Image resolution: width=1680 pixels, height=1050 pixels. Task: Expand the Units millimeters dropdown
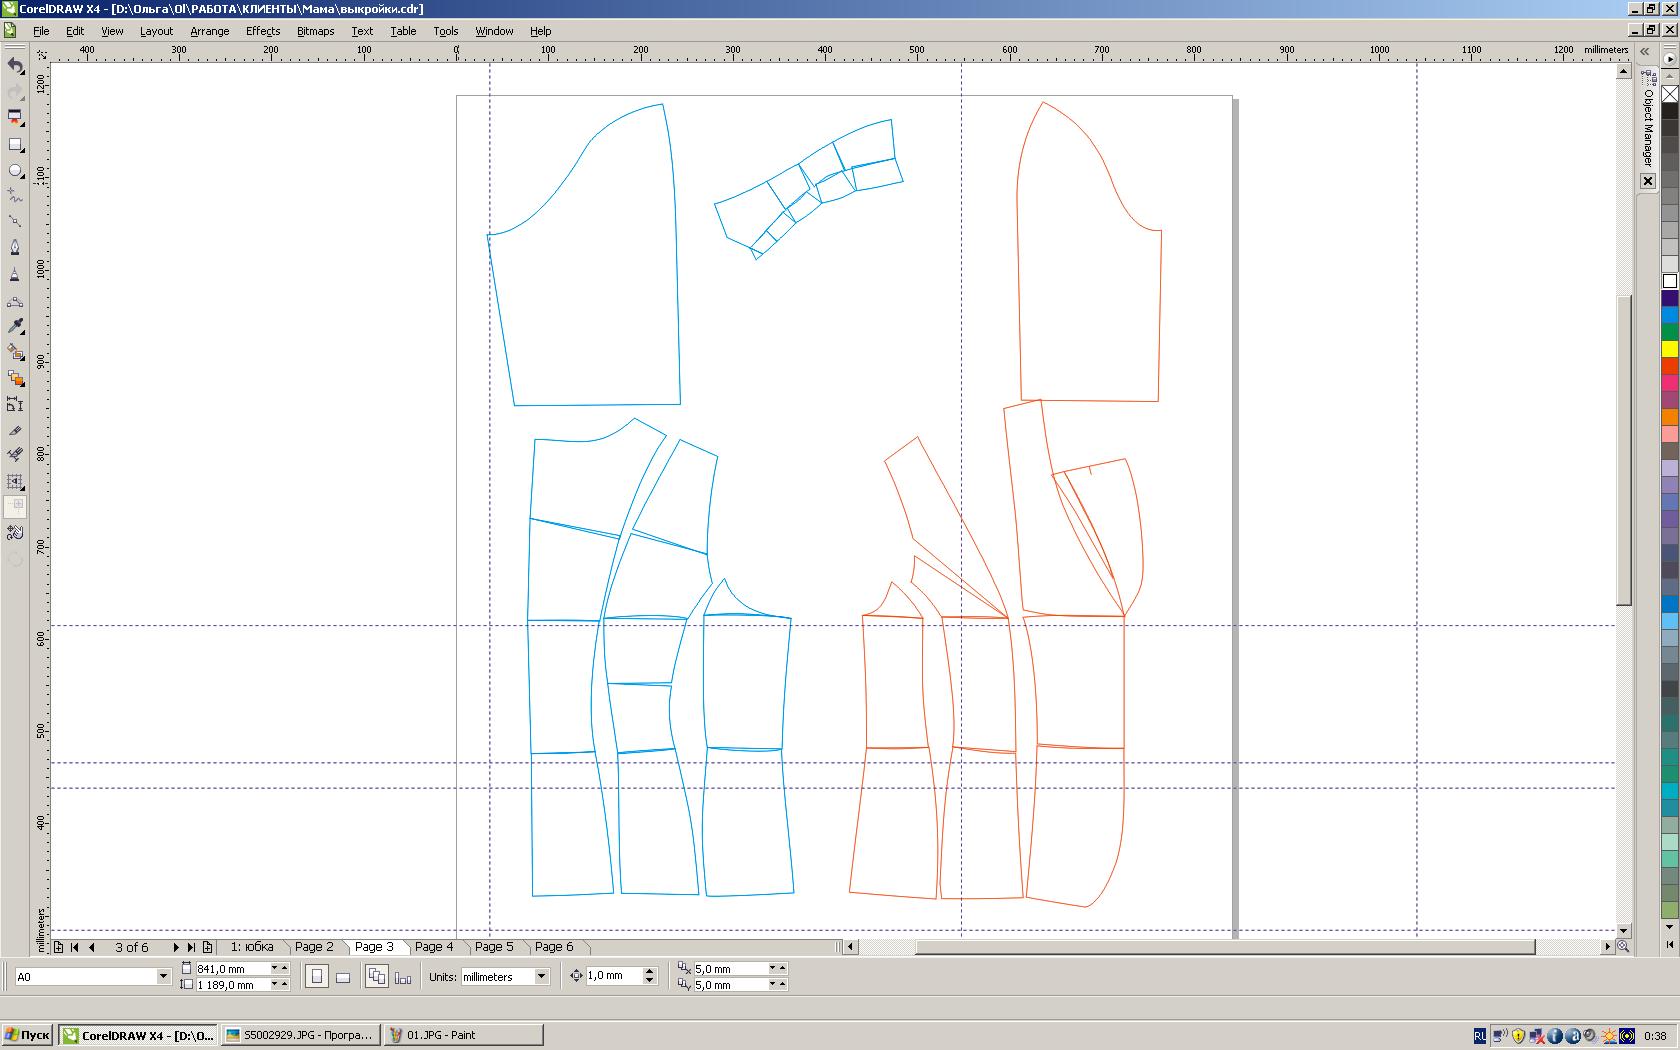coord(541,977)
